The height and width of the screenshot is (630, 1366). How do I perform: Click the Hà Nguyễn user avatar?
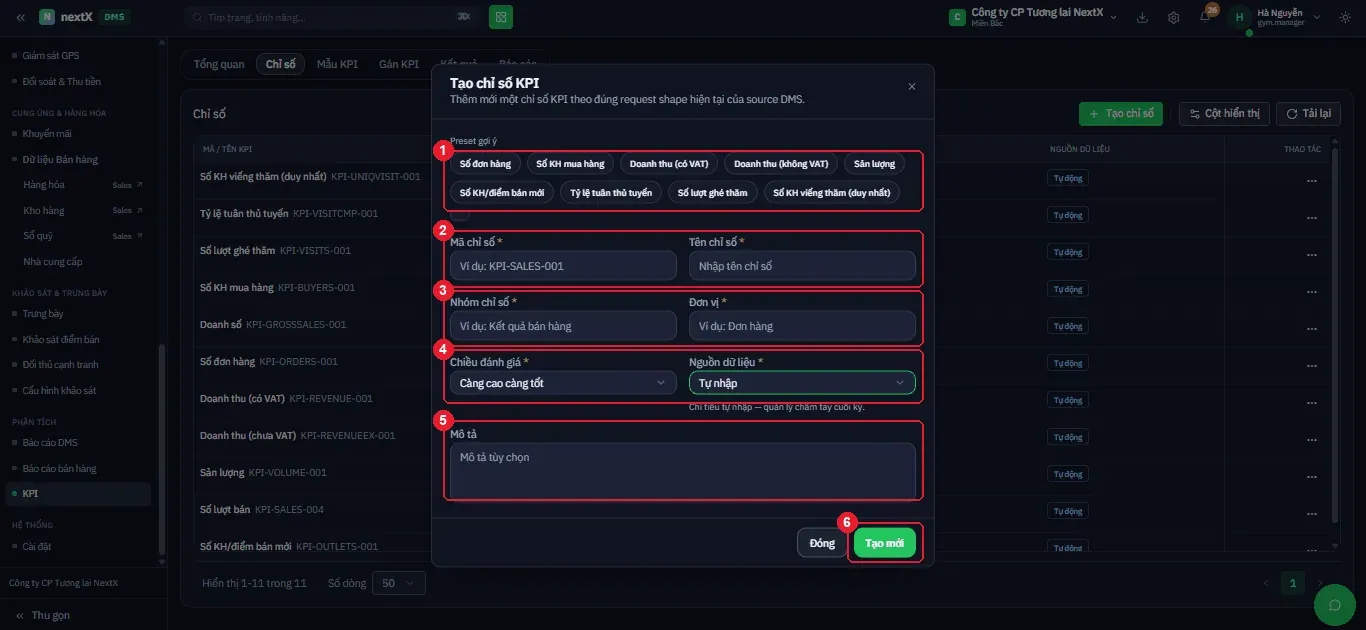1240,17
